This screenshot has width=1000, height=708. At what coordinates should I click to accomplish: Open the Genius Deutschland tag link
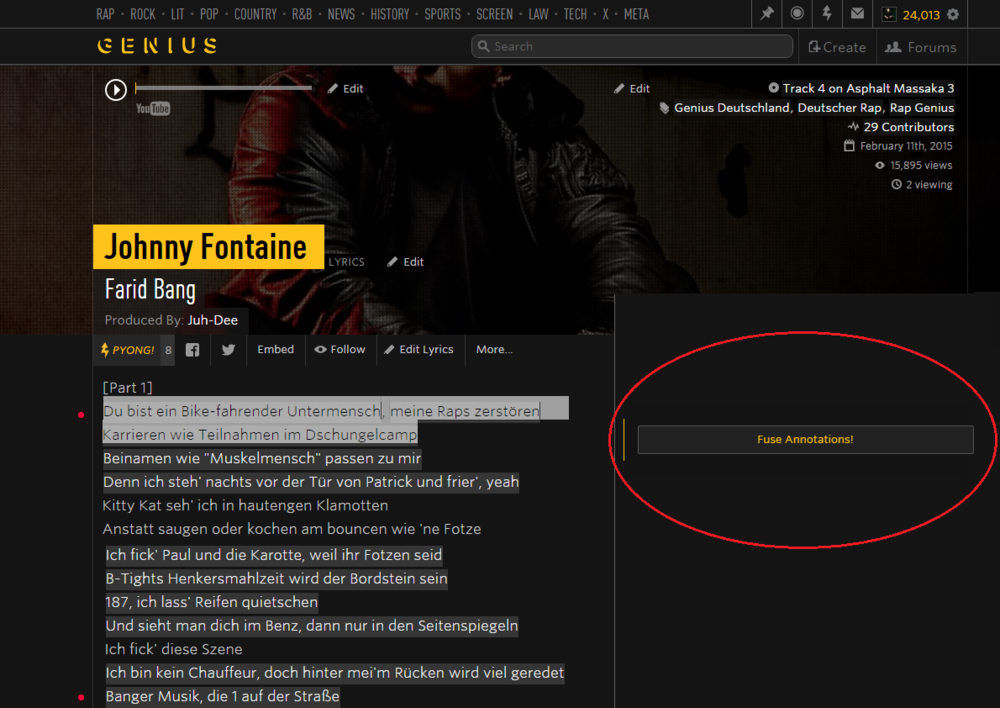tap(731, 107)
